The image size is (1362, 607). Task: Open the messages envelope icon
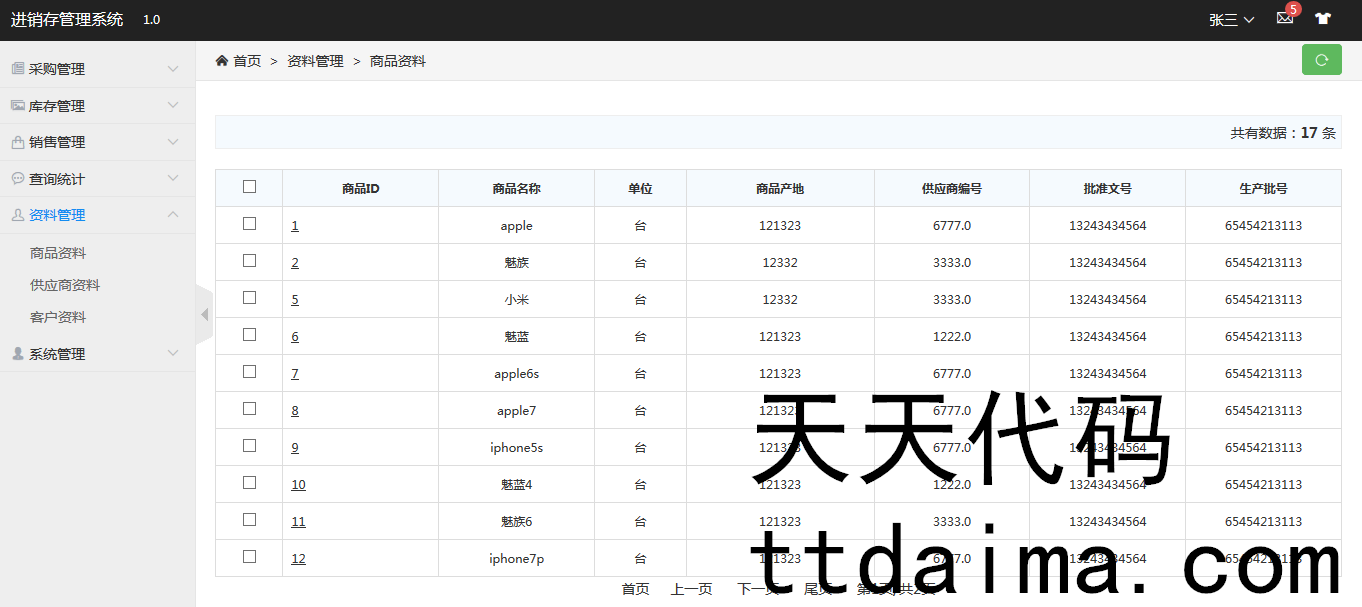[x=1285, y=19]
